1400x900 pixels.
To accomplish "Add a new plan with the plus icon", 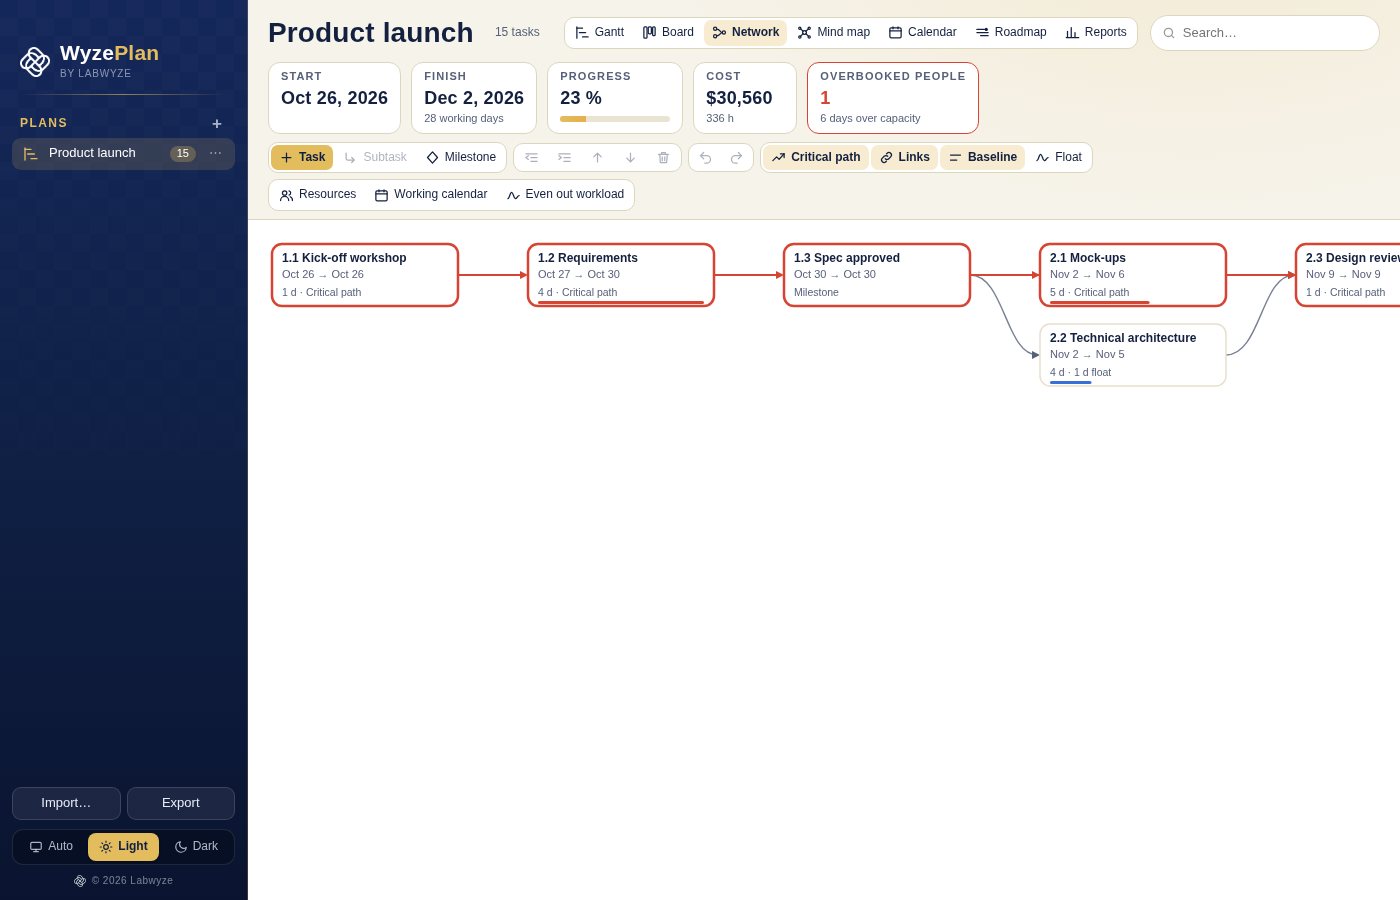I will point(217,124).
